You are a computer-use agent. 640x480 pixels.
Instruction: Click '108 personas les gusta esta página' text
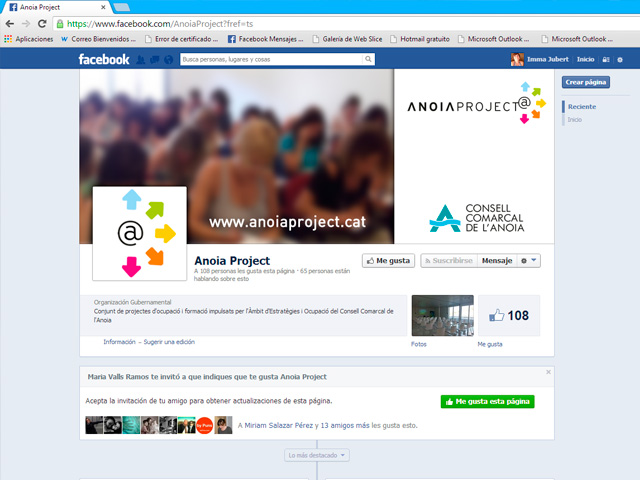click(x=244, y=271)
